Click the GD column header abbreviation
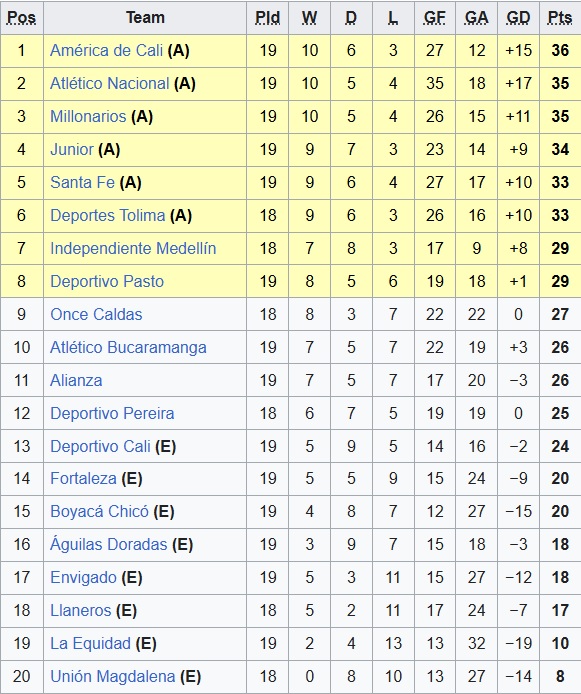 [518, 18]
